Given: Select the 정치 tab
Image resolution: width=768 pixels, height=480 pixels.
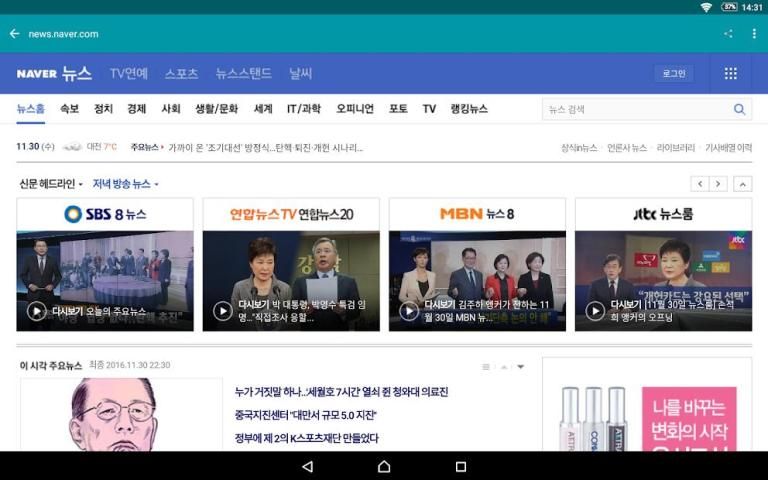Looking at the screenshot, I should click(x=103, y=109).
